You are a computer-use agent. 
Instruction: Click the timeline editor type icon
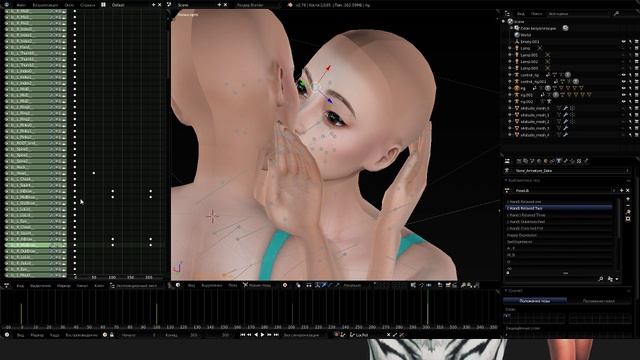pos(7,335)
